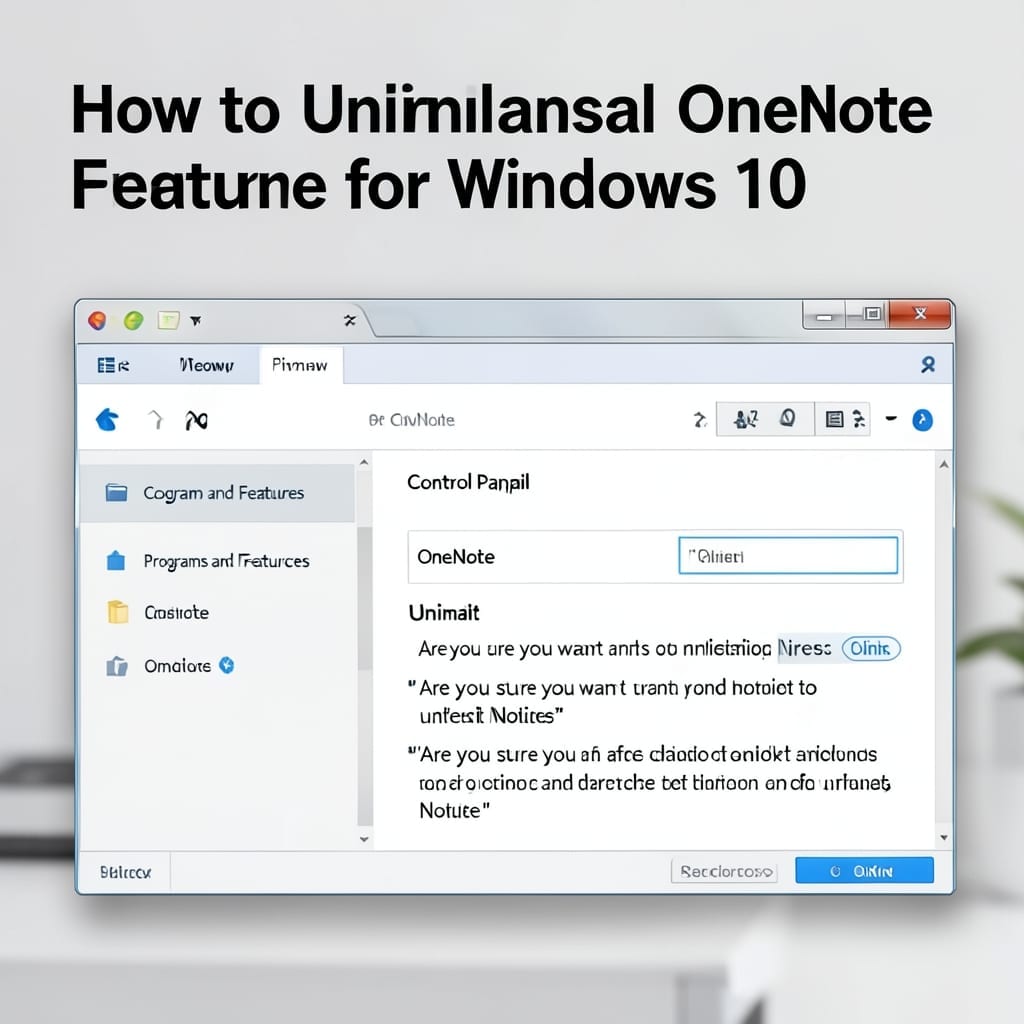Click the blue back arrow
This screenshot has width=1024, height=1024.
[108, 420]
